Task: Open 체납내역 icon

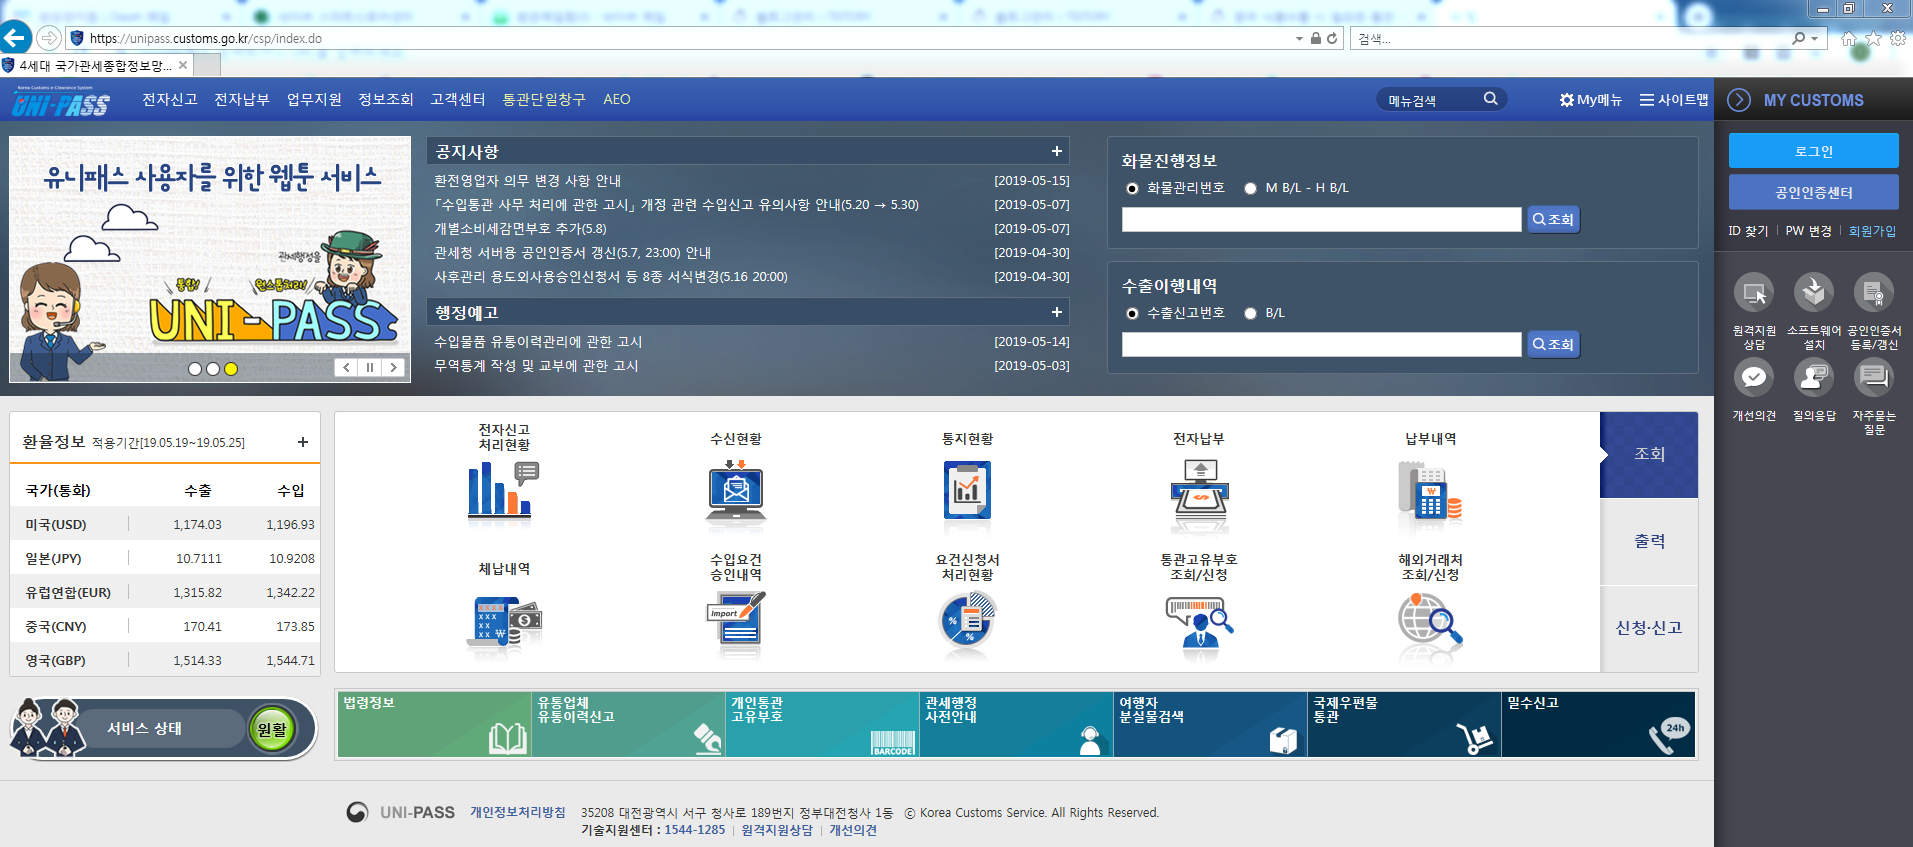Action: [x=503, y=623]
